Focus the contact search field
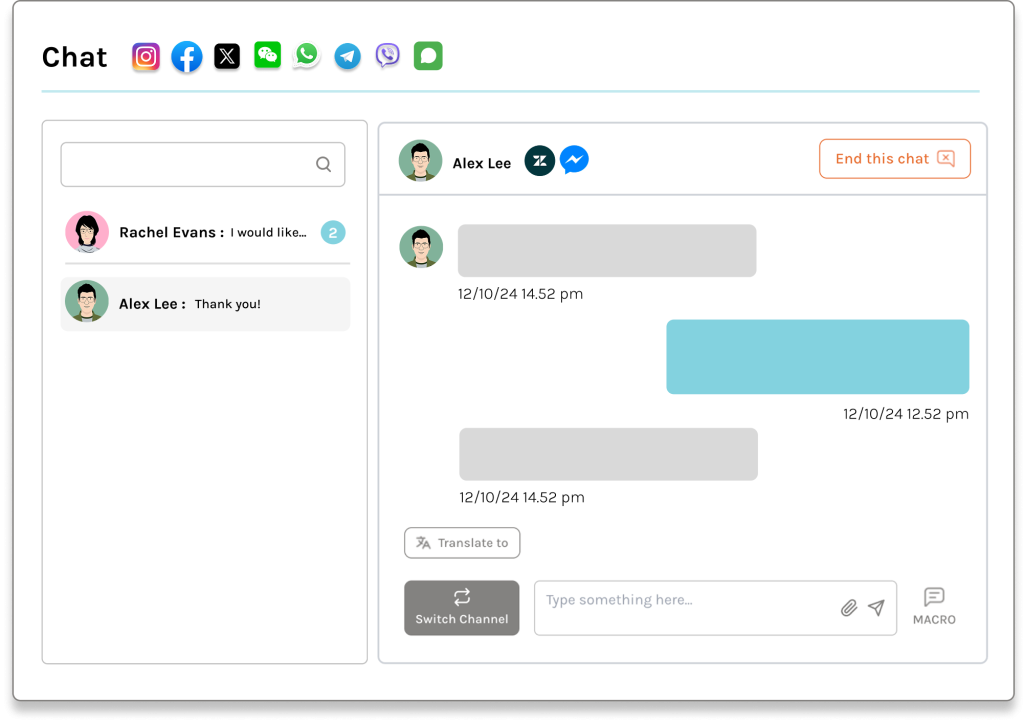 coord(203,165)
